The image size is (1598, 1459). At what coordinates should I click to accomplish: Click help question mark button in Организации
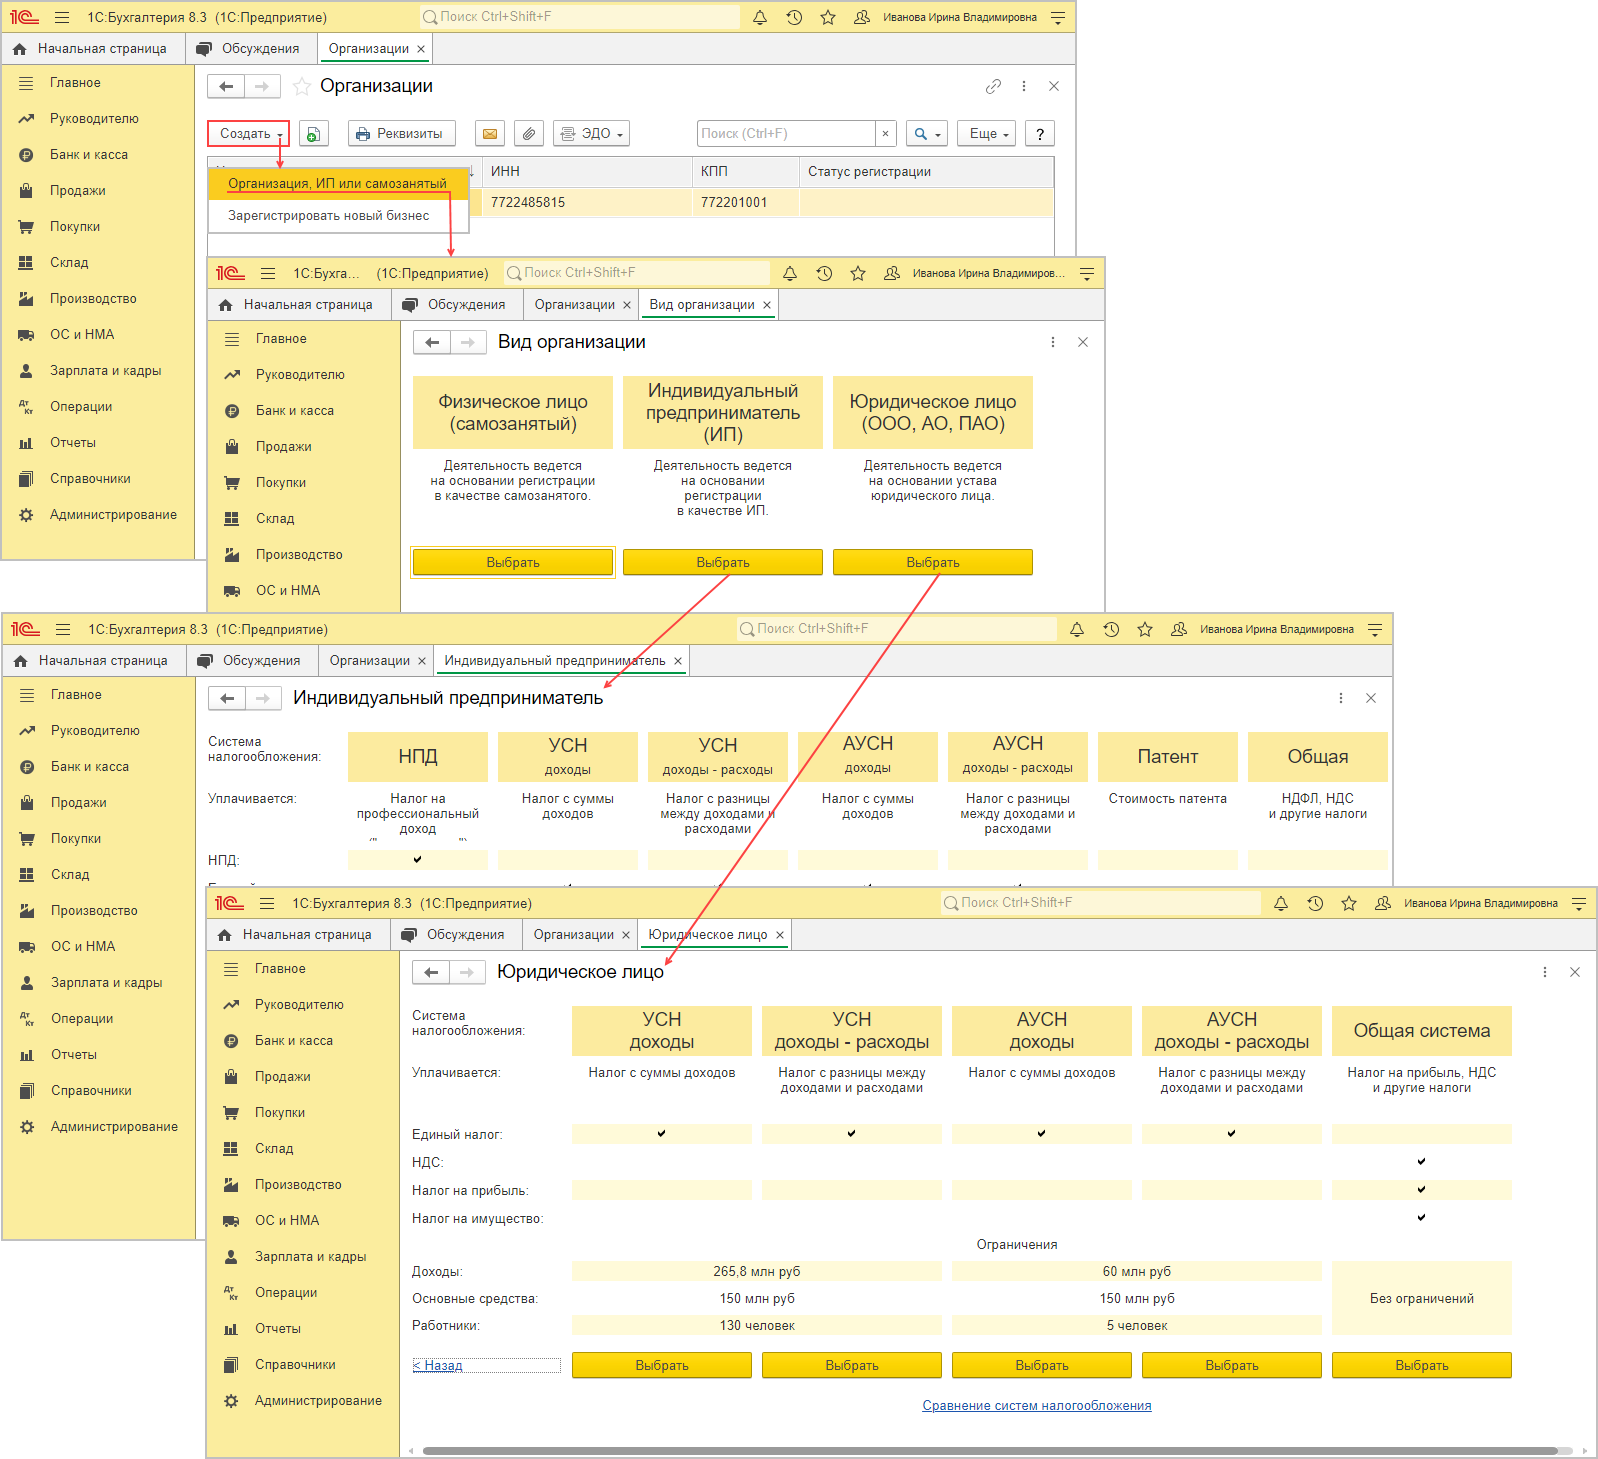(1040, 133)
